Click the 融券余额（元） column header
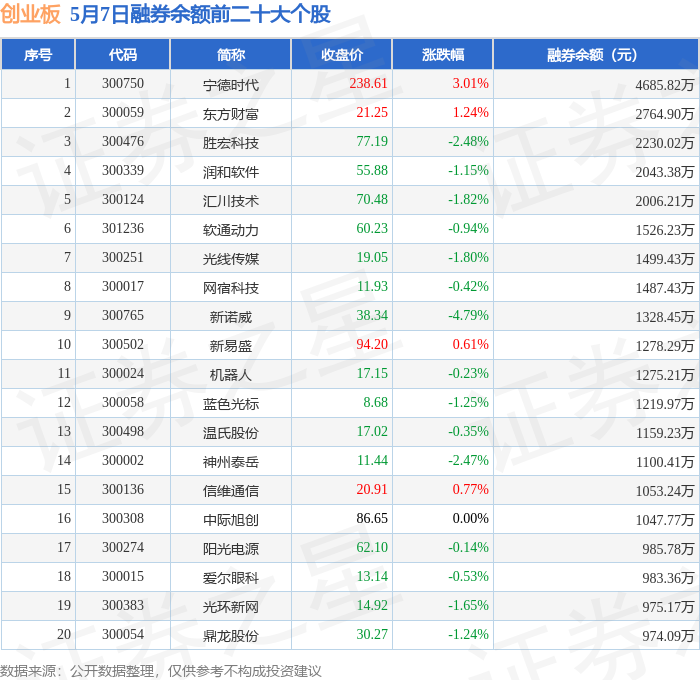The width and height of the screenshot is (700, 680). pos(596,54)
